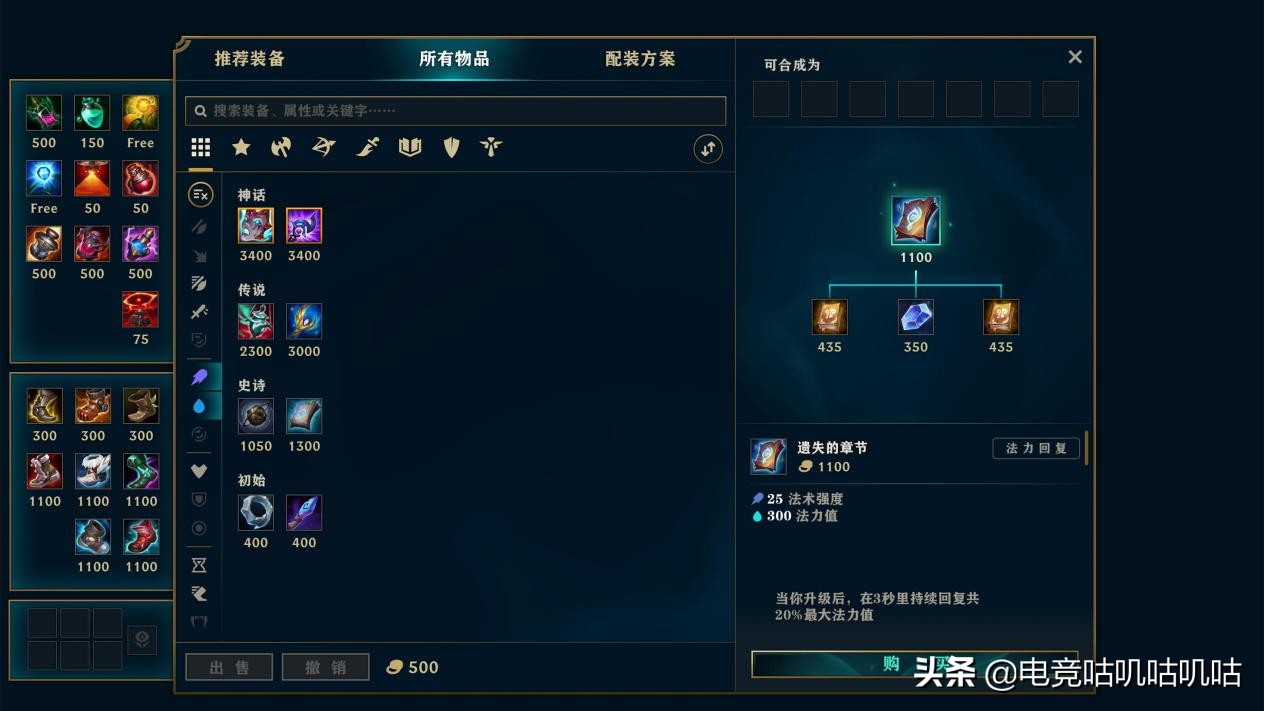Toggle the purple ability power stat filter

[x=199, y=378]
